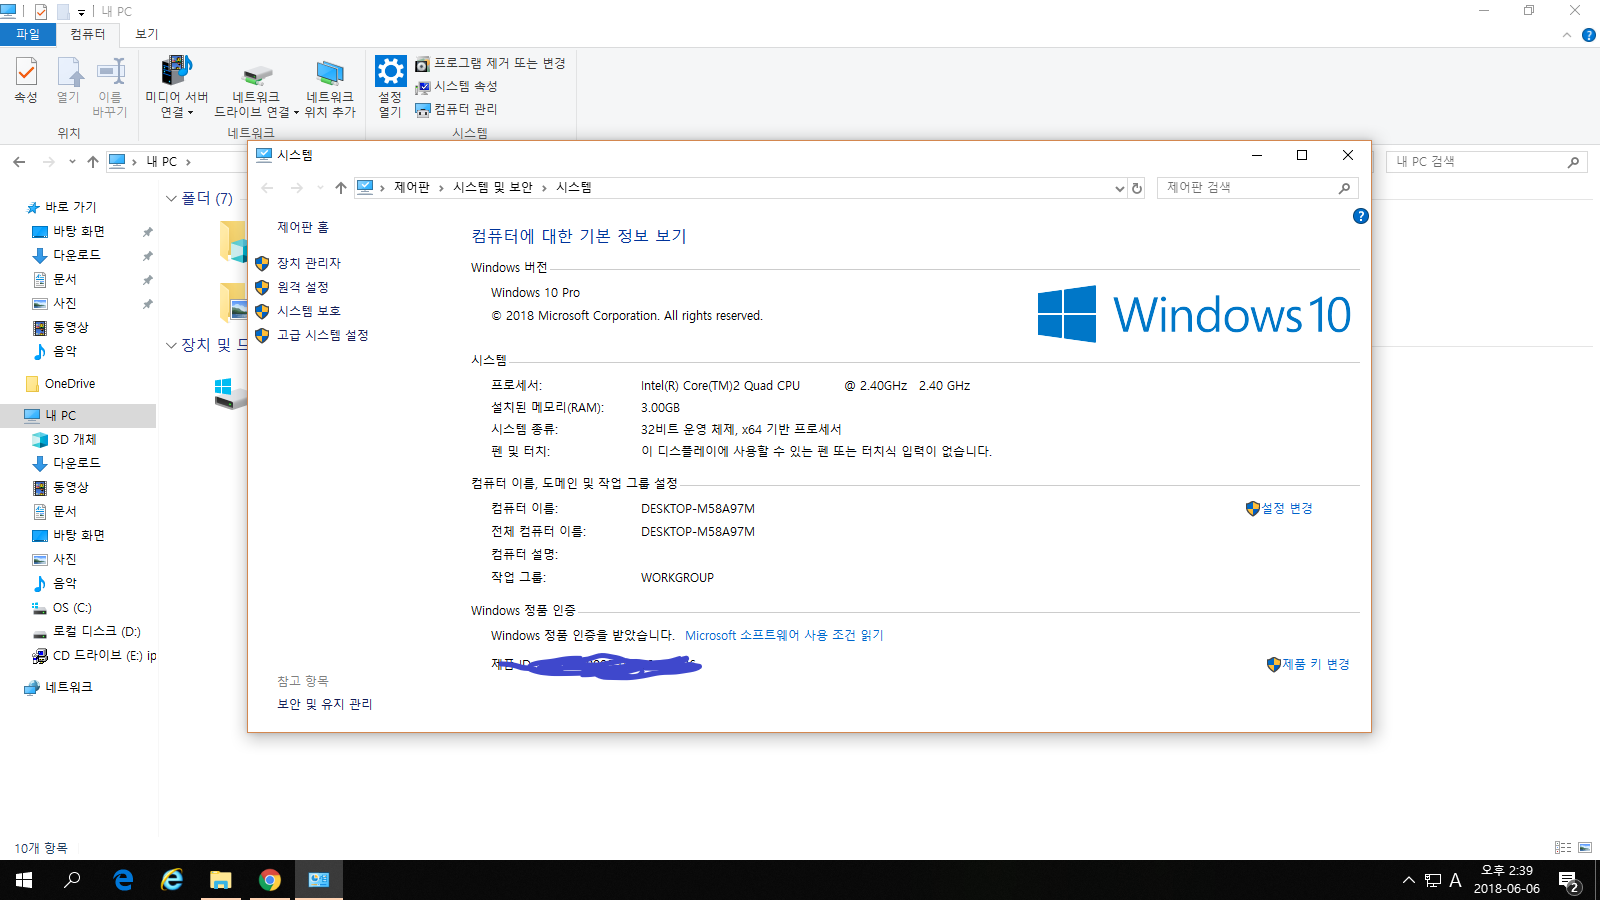1600x900 pixels.
Task: Collapse 장치 및 드라이브 group chevron
Action: tap(171, 345)
